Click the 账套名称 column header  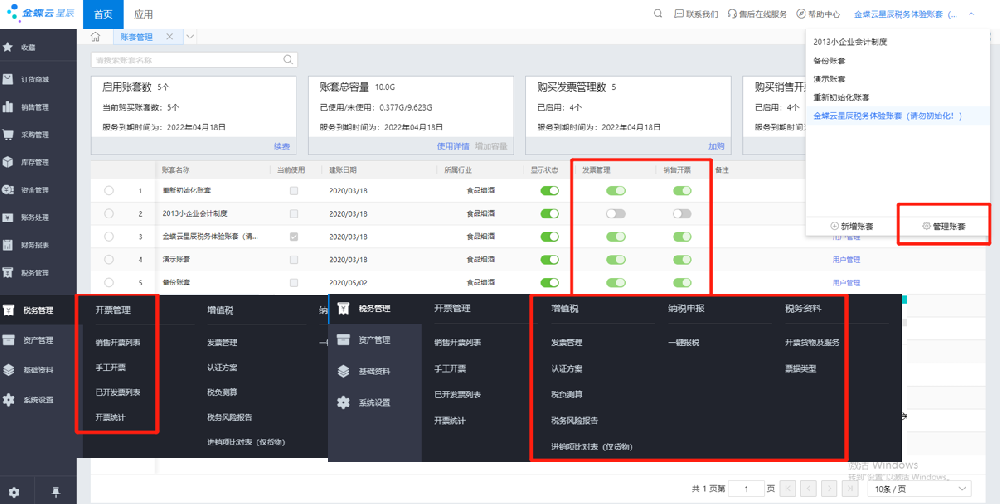pos(175,170)
